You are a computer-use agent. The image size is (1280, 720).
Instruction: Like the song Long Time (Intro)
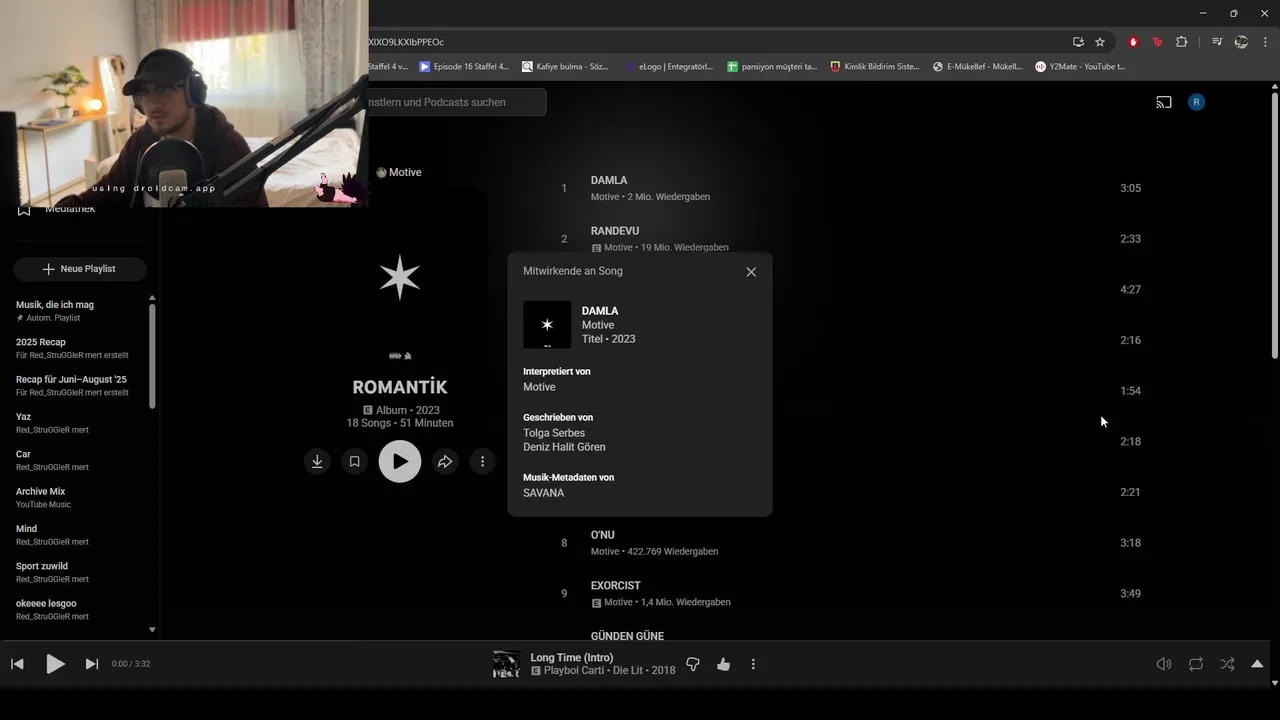click(723, 664)
